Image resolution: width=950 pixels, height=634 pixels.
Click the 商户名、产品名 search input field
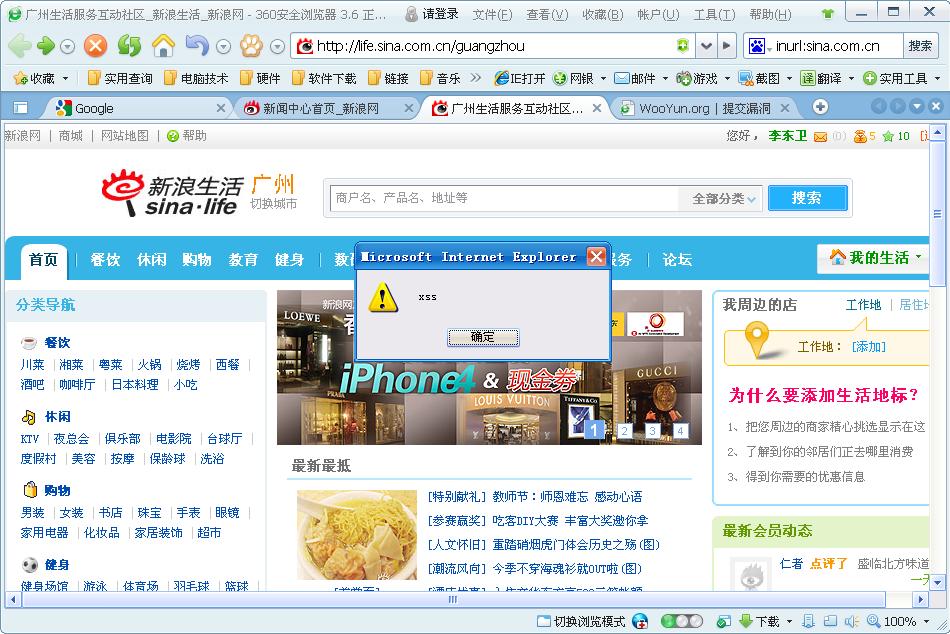coord(504,198)
